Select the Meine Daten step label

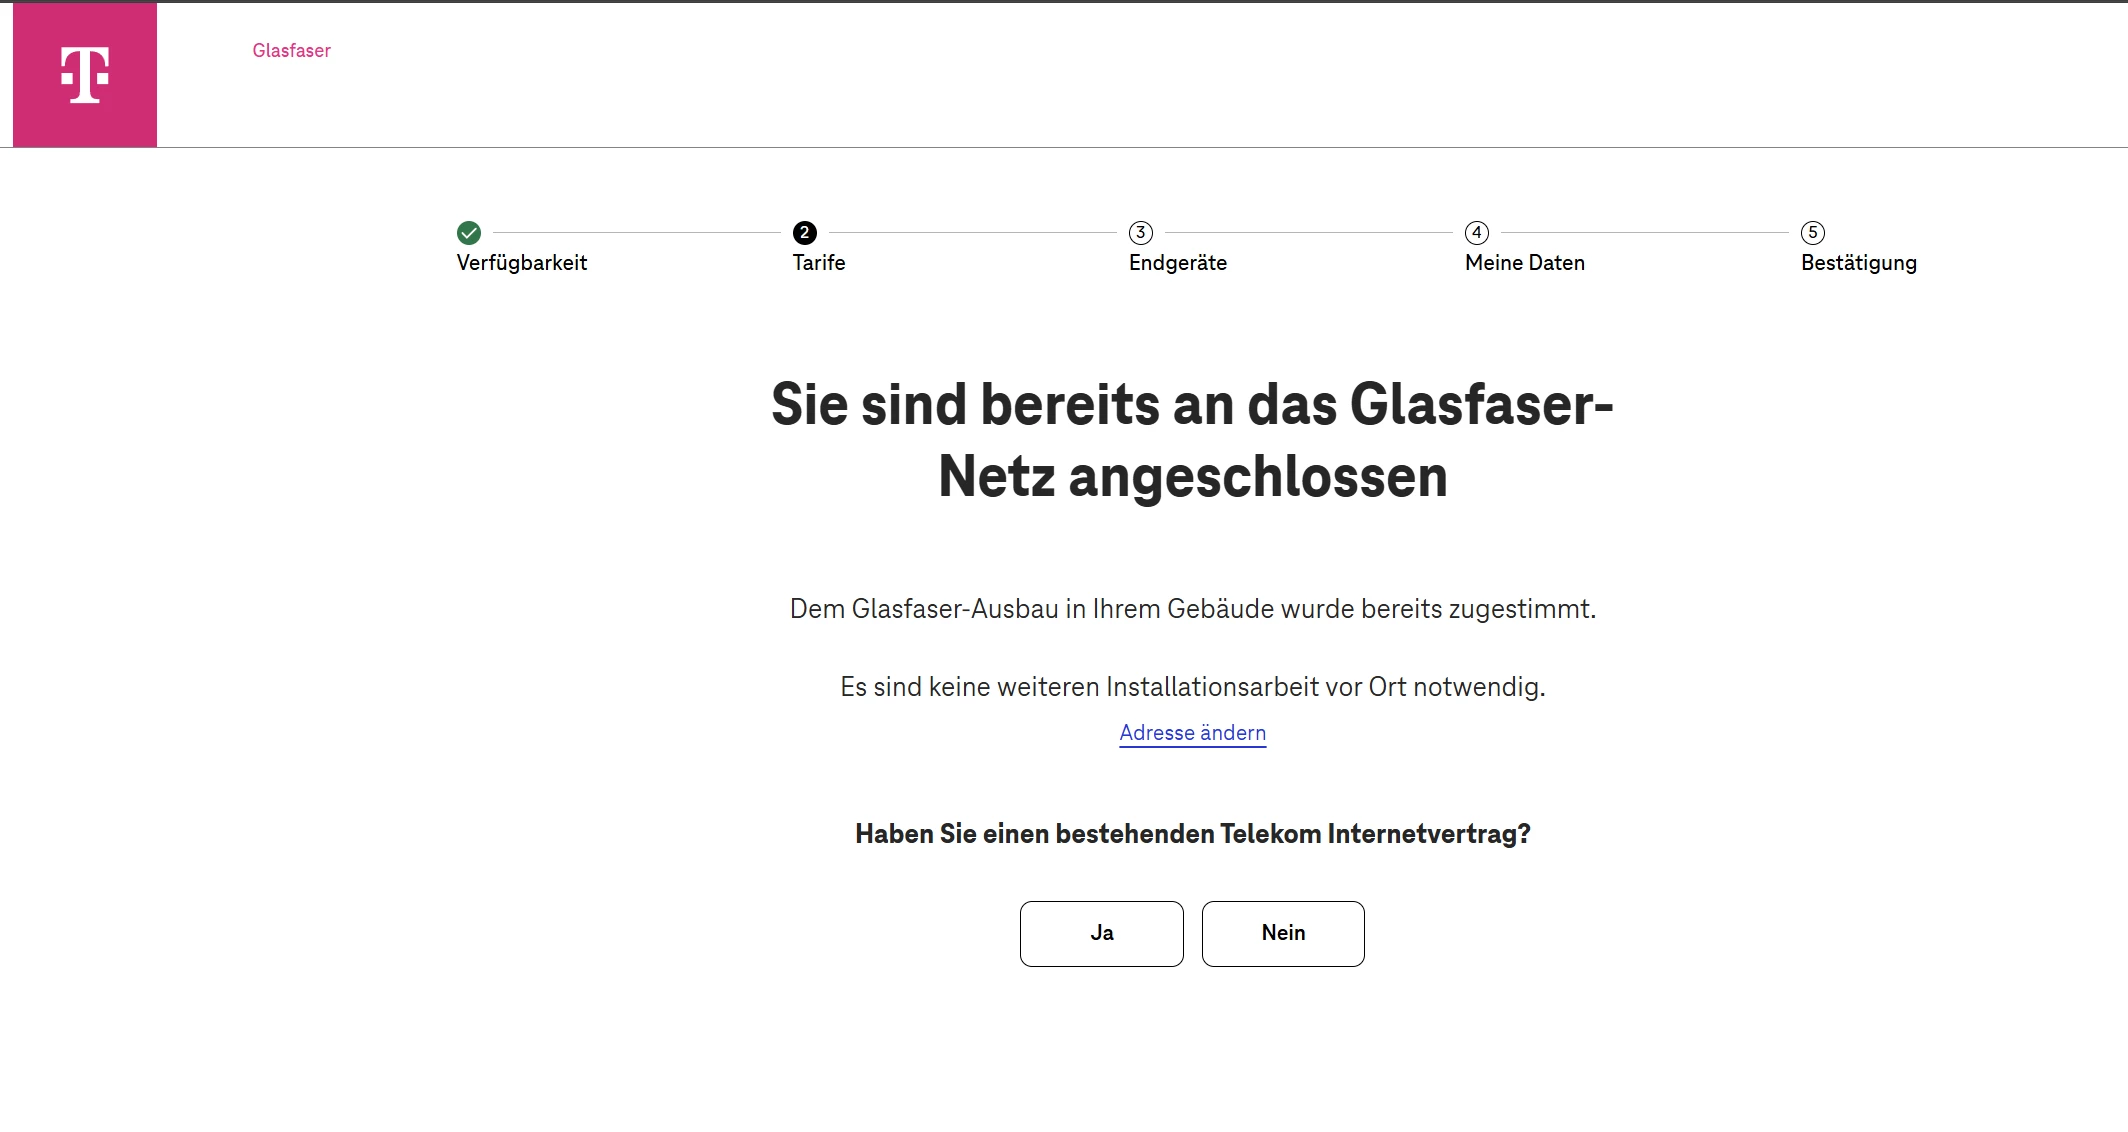pyautogui.click(x=1525, y=263)
